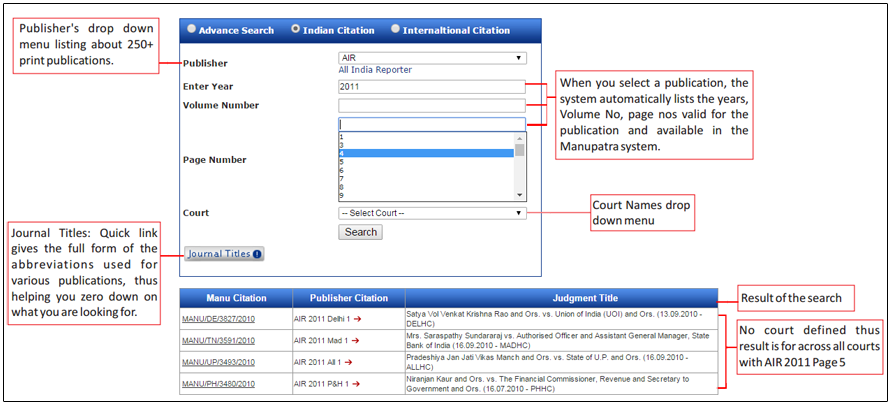Click the Publisher Citation column header
The height and width of the screenshot is (404, 890).
pos(349,298)
